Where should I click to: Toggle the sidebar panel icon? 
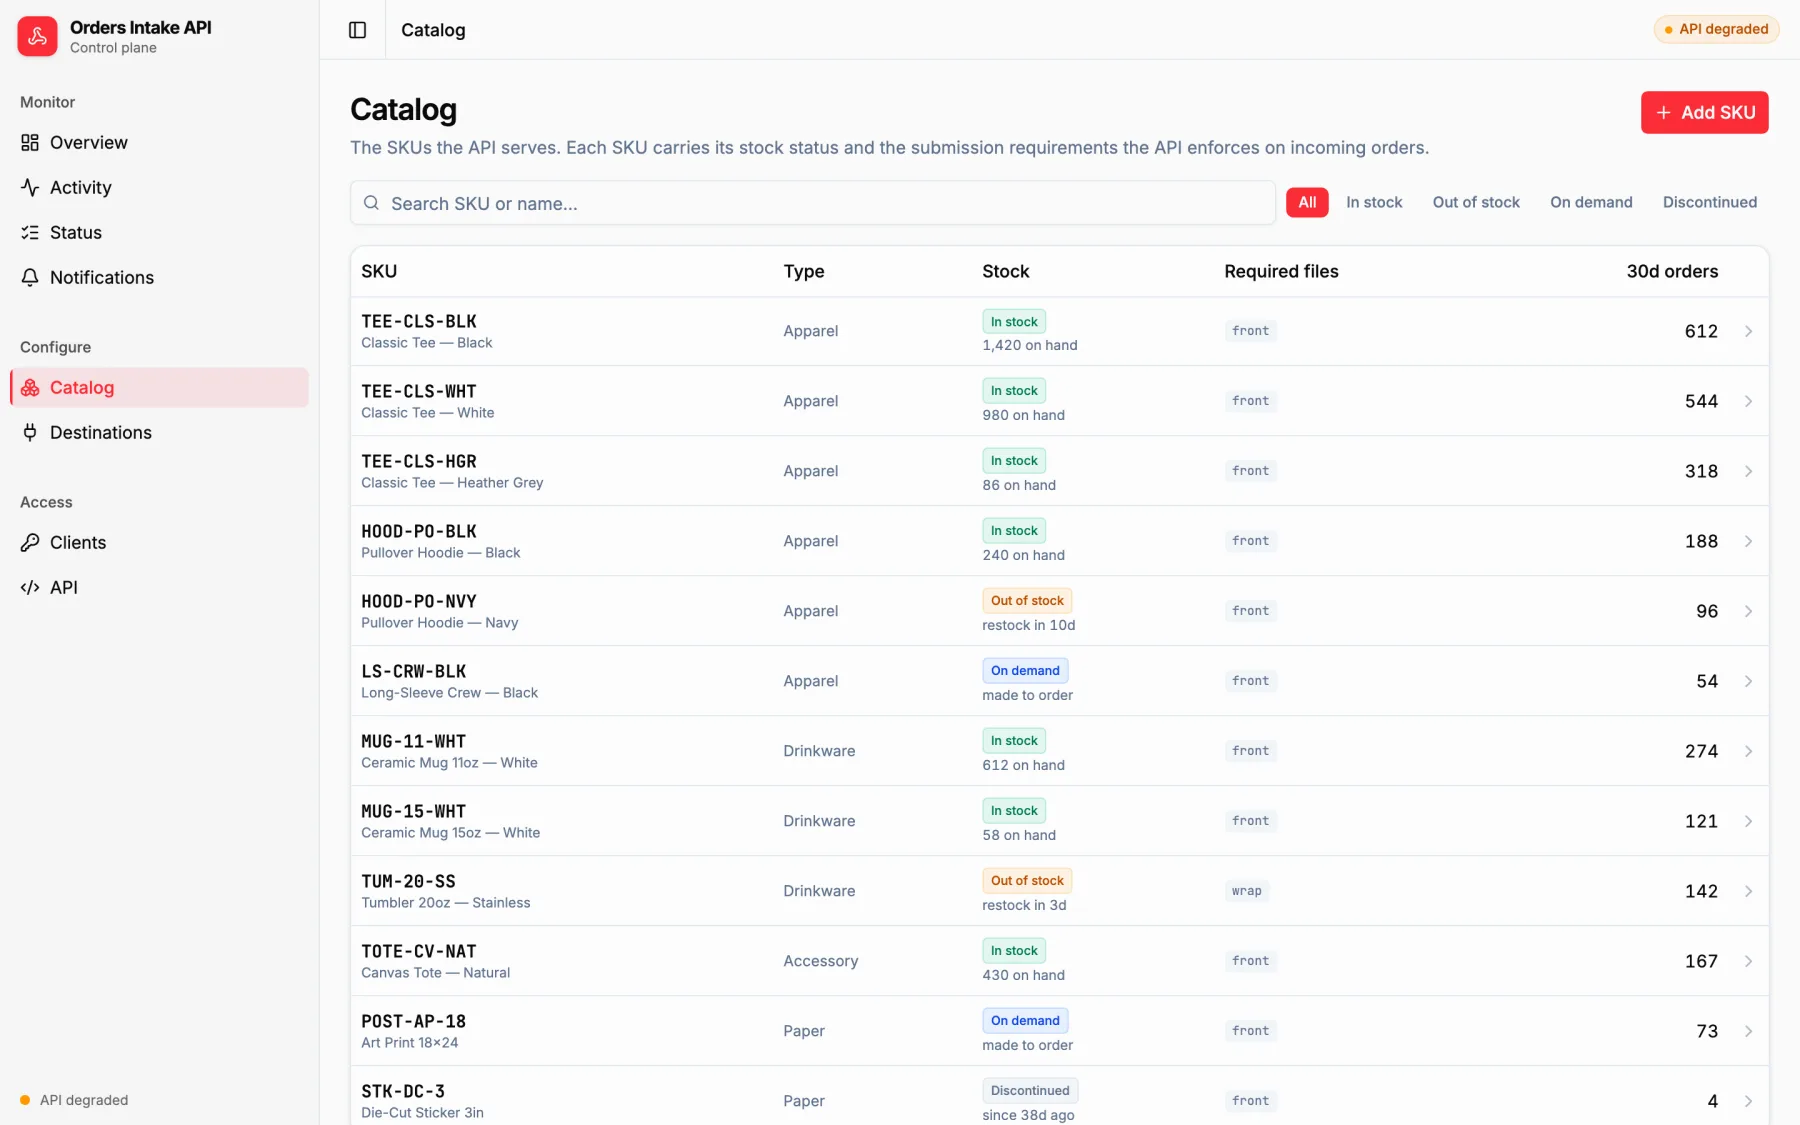[x=357, y=30]
